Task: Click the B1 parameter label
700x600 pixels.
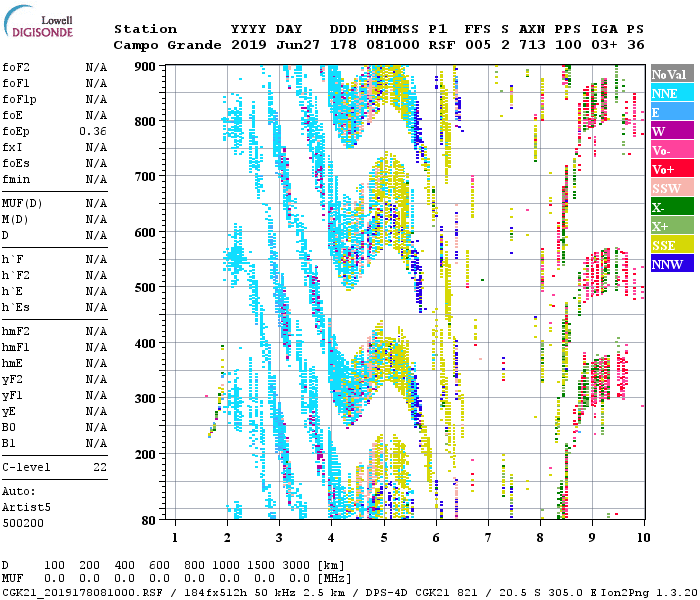Action: point(8,443)
